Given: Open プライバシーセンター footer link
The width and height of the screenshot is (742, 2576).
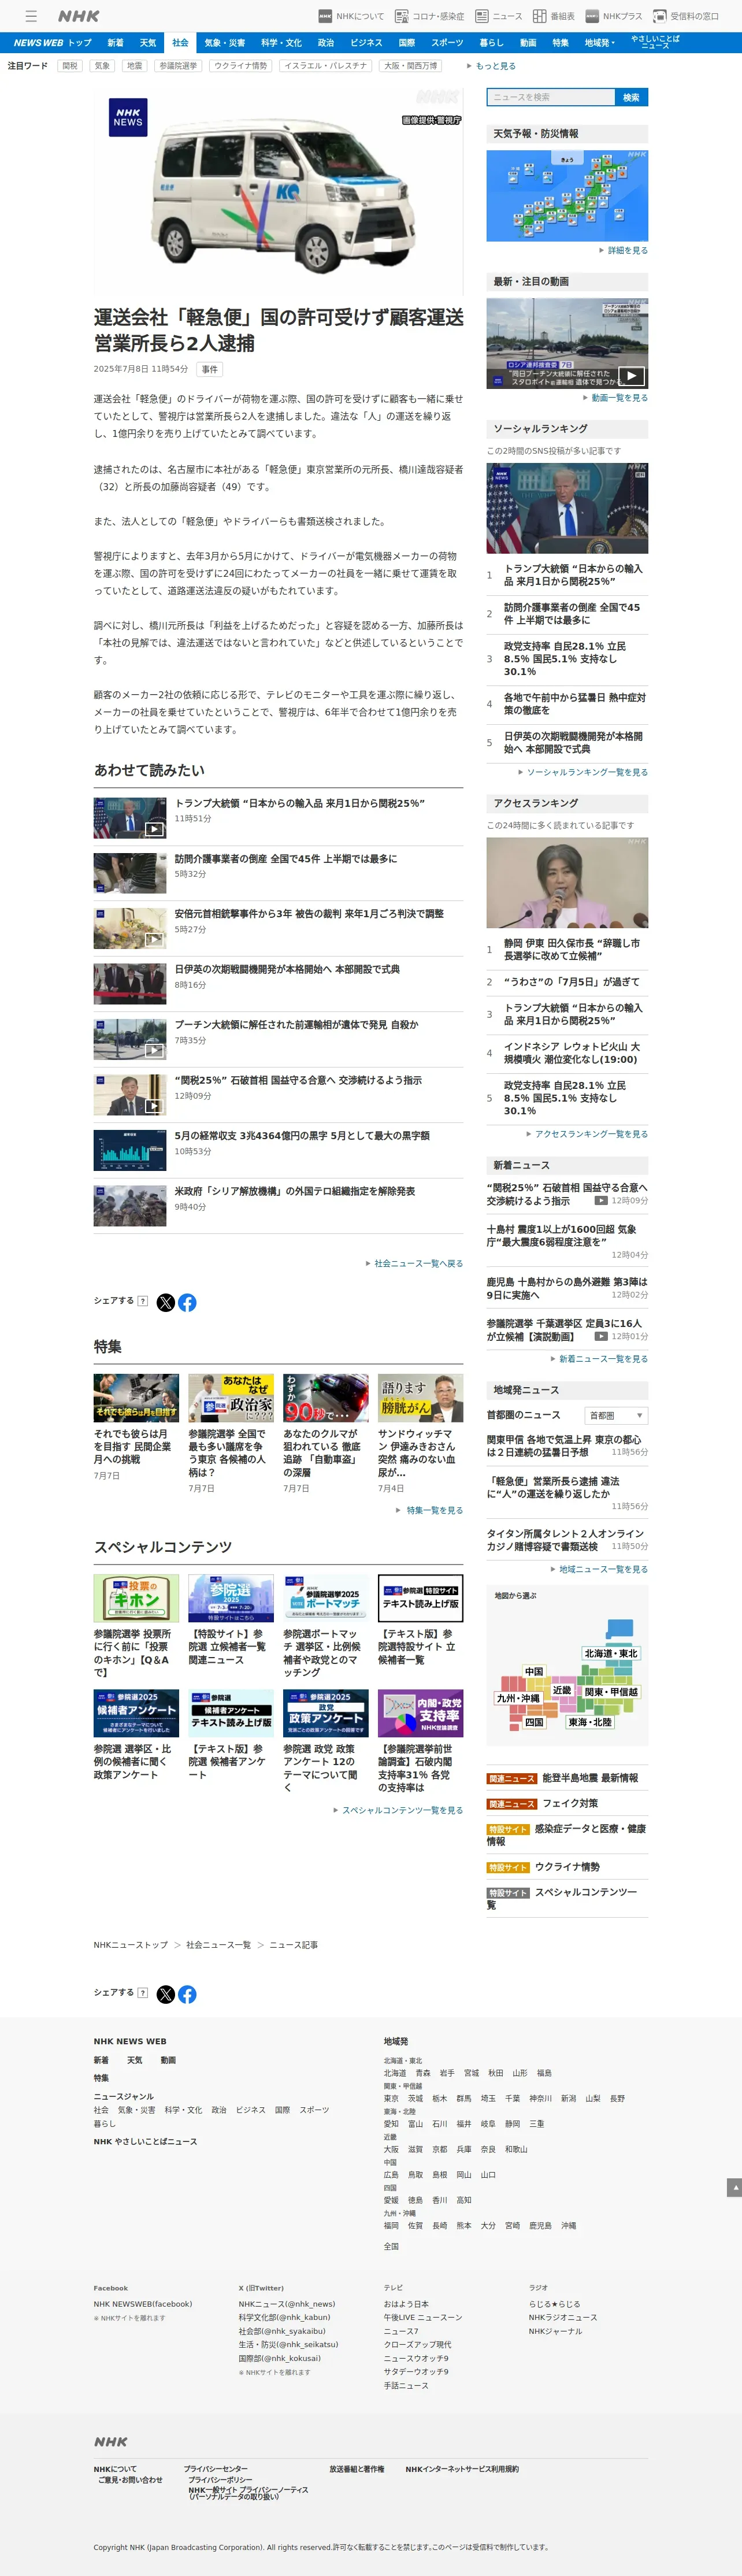Looking at the screenshot, I should (x=215, y=2469).
